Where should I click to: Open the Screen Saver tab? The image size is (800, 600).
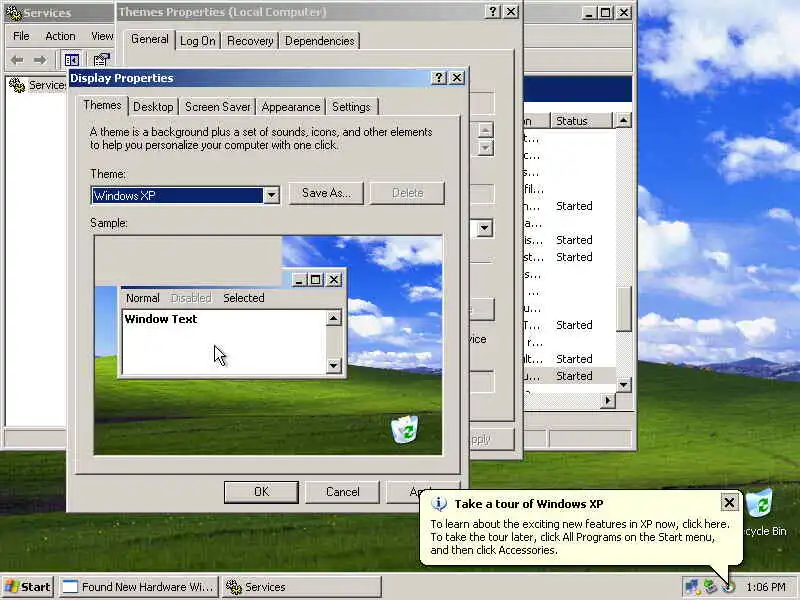coord(217,107)
